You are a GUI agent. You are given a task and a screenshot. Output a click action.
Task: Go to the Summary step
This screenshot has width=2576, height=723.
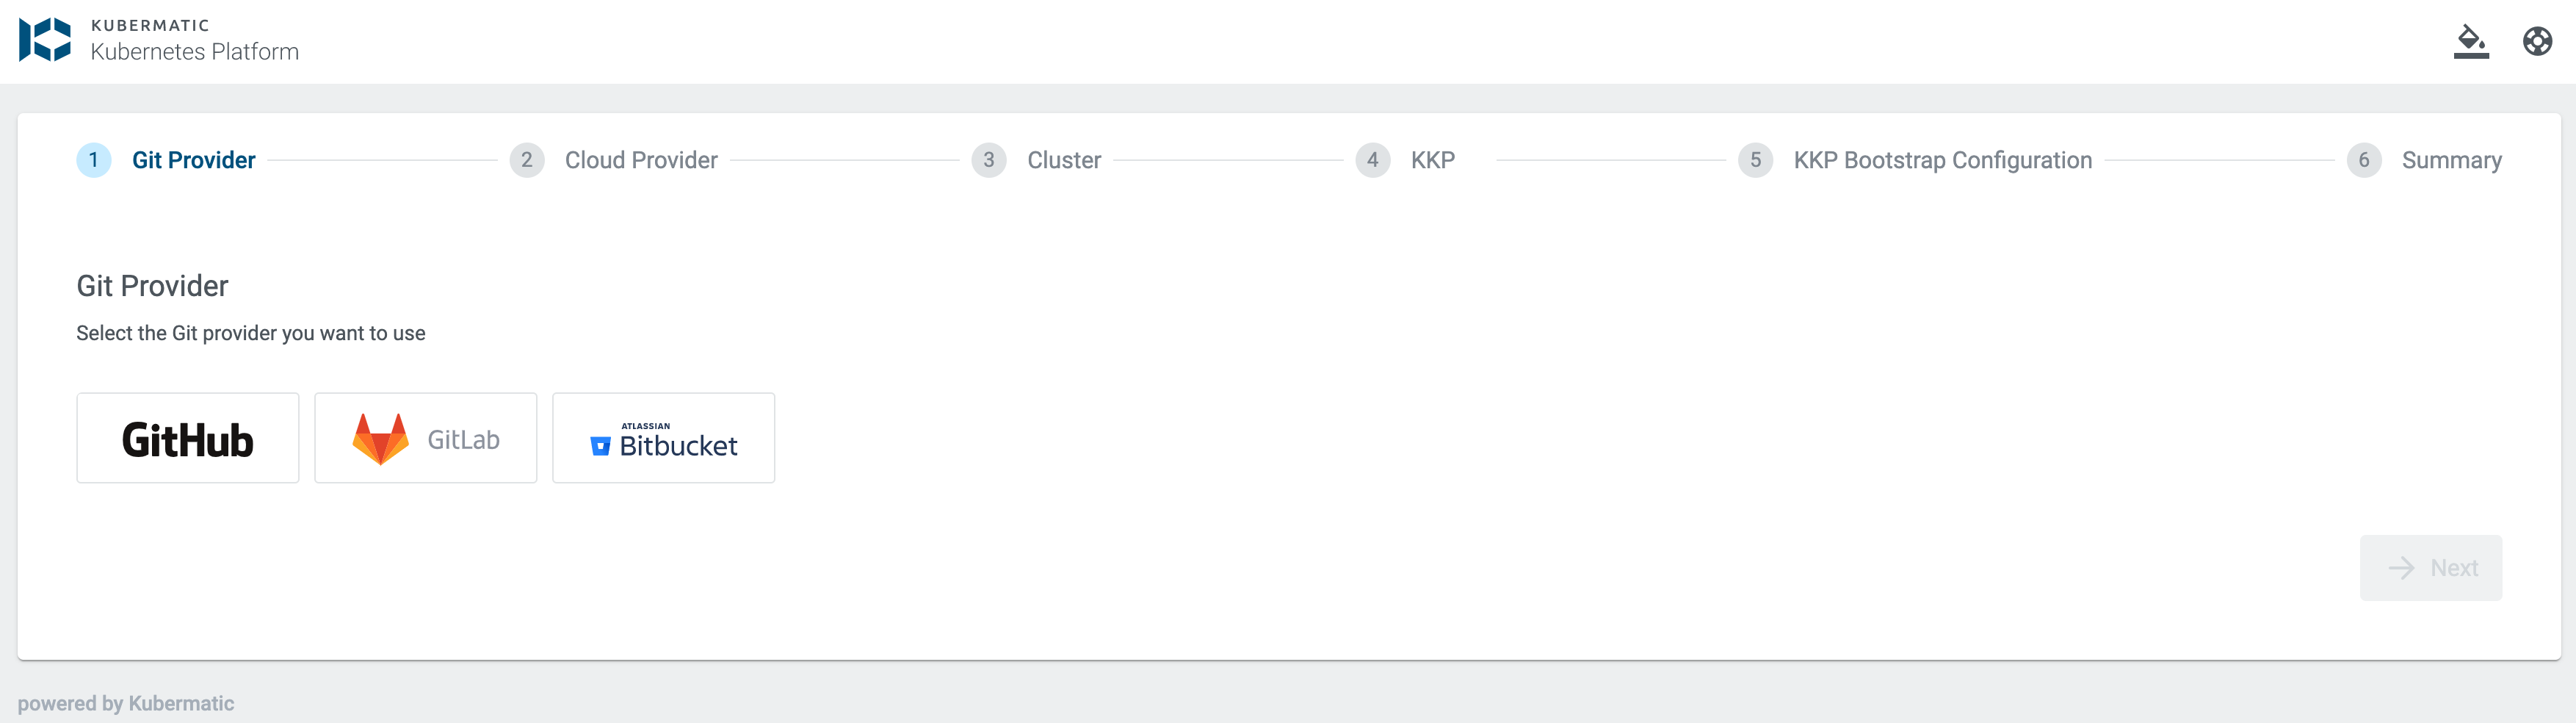pyautogui.click(x=2451, y=160)
